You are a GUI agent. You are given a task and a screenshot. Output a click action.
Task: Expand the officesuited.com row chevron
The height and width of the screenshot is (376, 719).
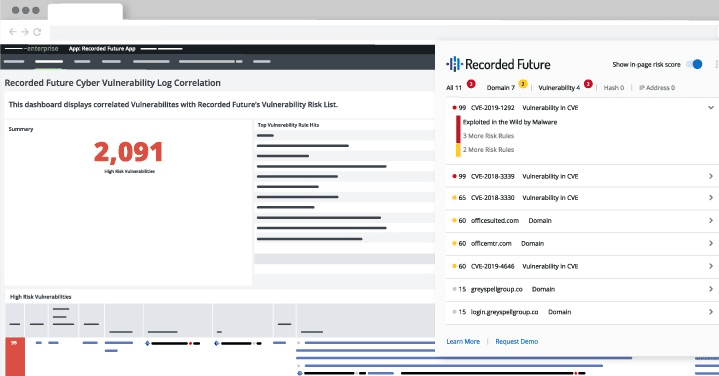coord(711,221)
